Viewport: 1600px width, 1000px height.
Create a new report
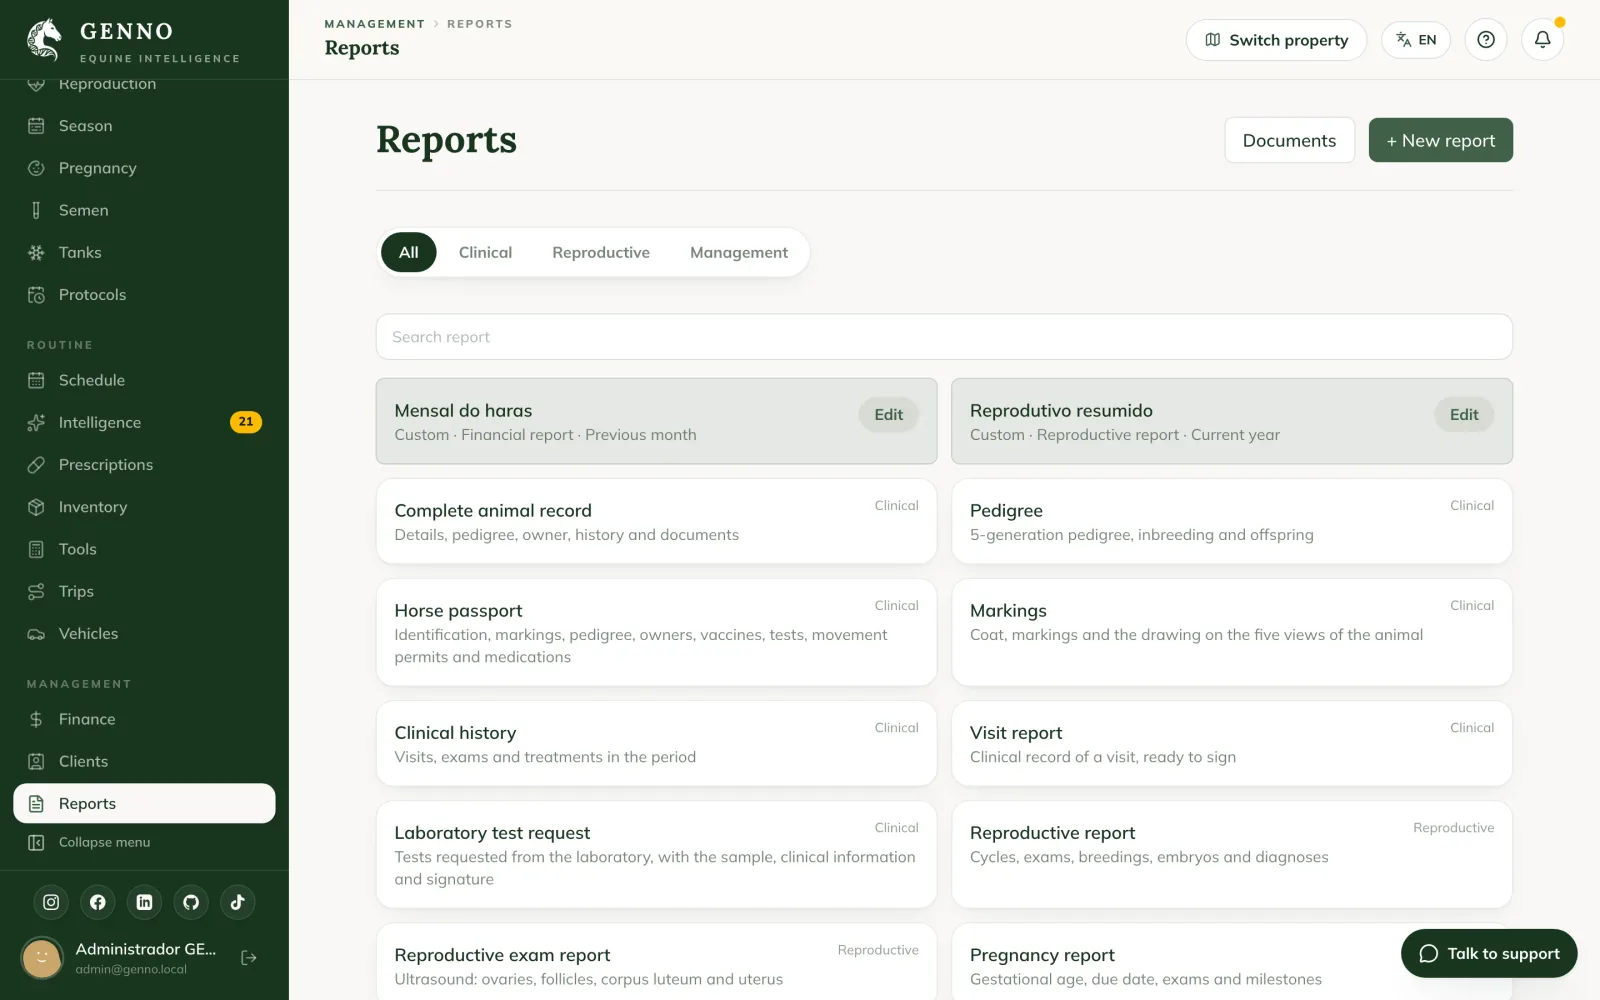pos(1440,140)
